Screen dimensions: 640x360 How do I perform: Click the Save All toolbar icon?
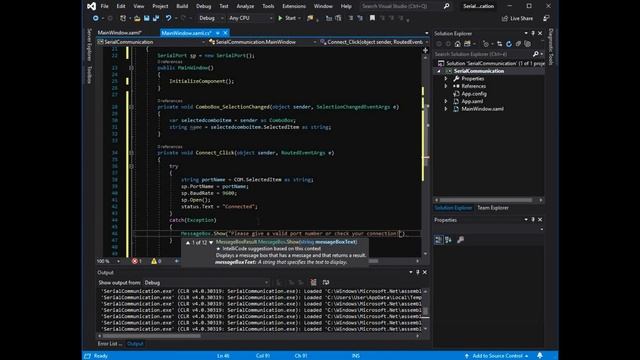pos(156,18)
